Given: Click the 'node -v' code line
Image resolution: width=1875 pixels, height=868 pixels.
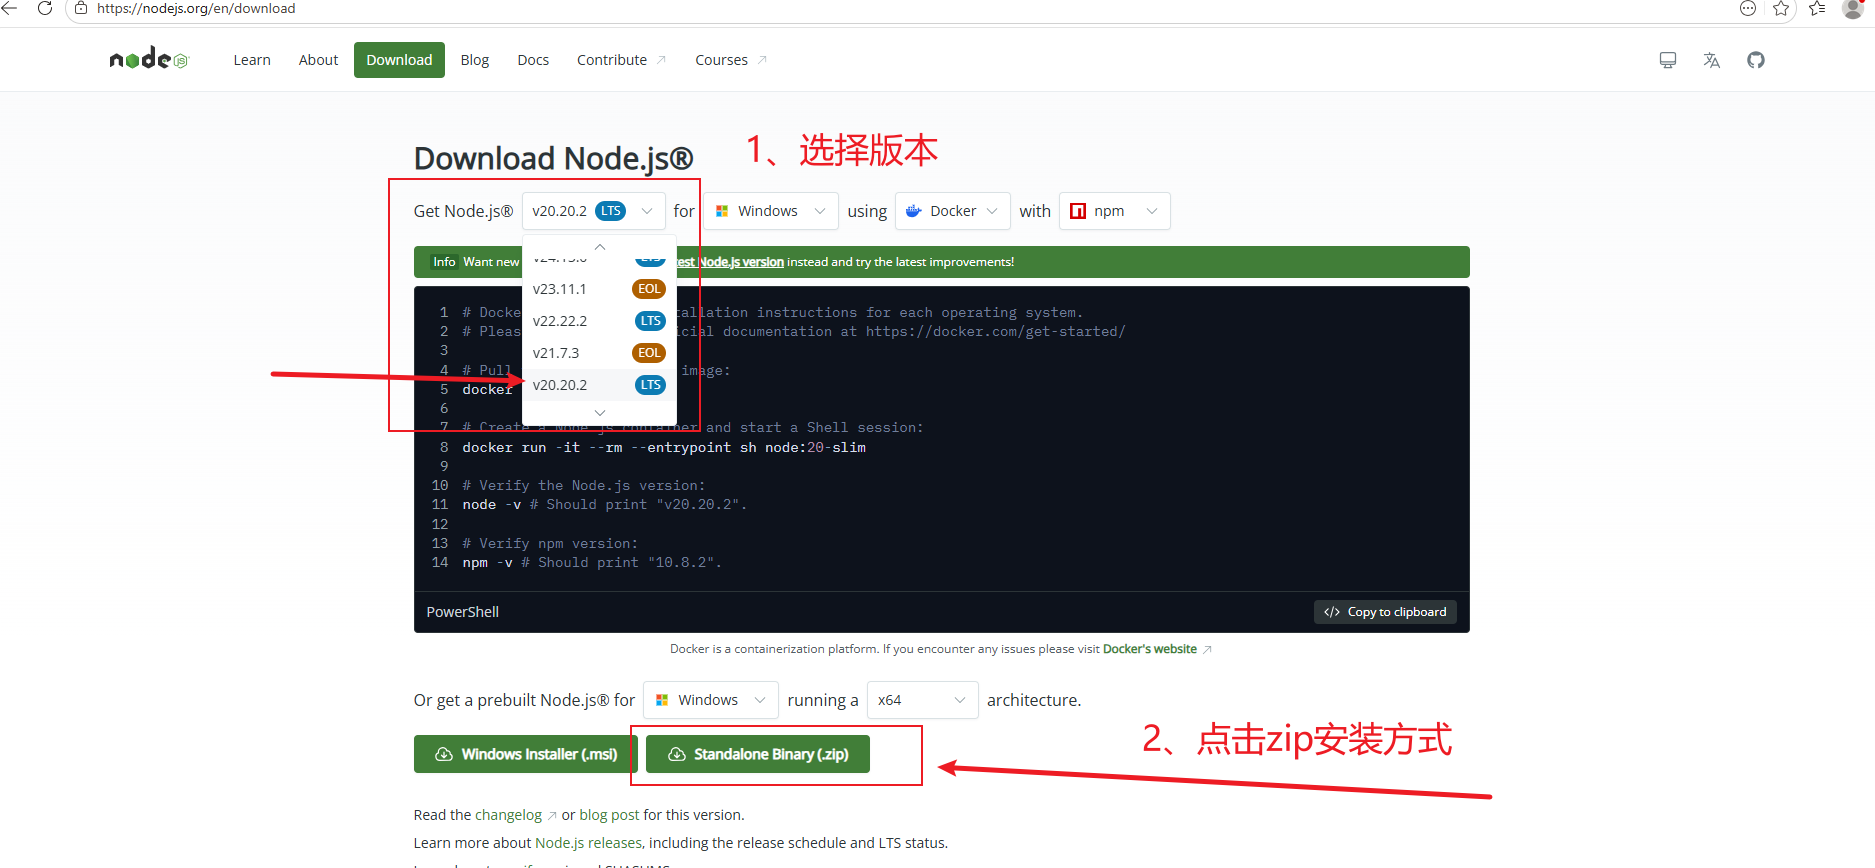Looking at the screenshot, I should (x=605, y=505).
